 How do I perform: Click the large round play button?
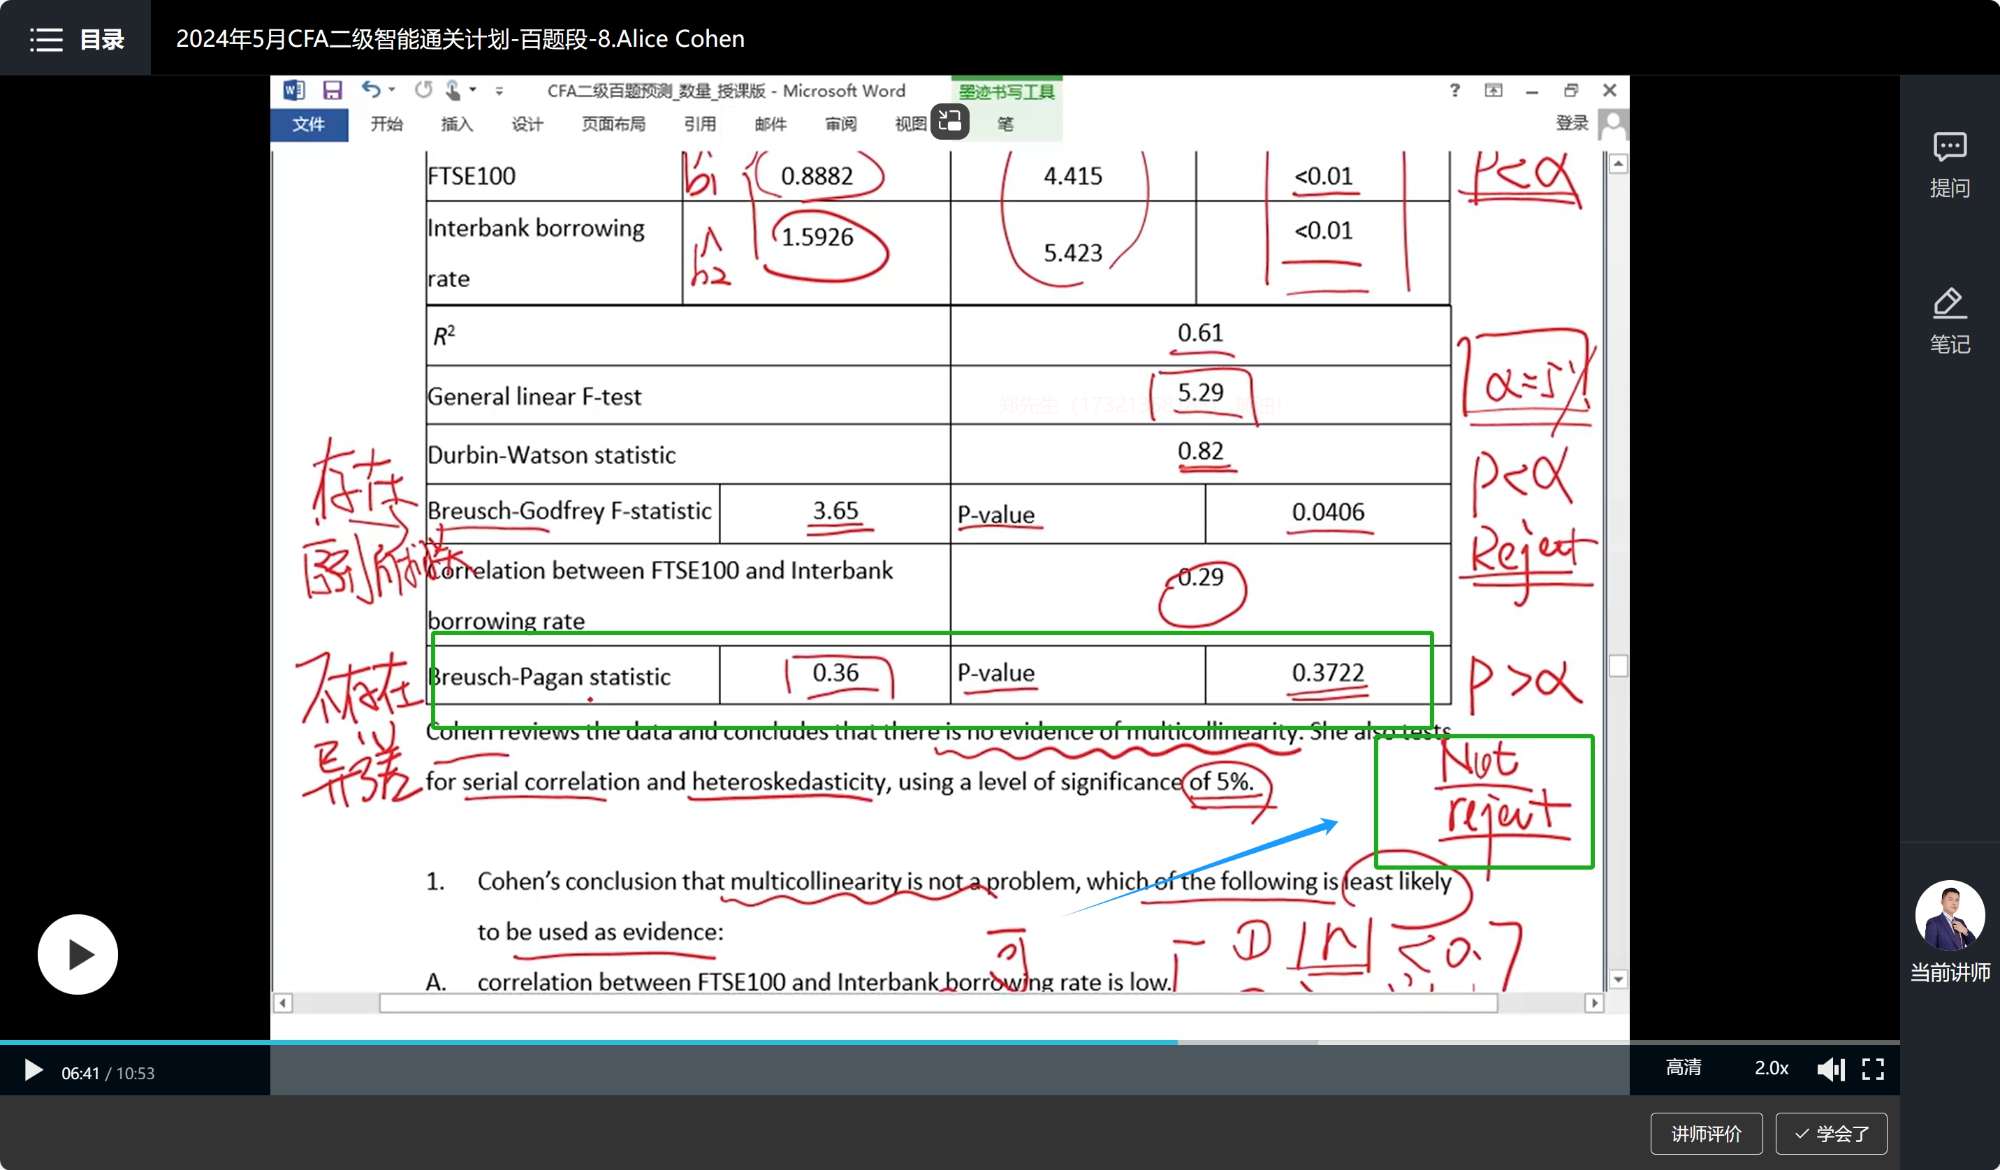(78, 954)
